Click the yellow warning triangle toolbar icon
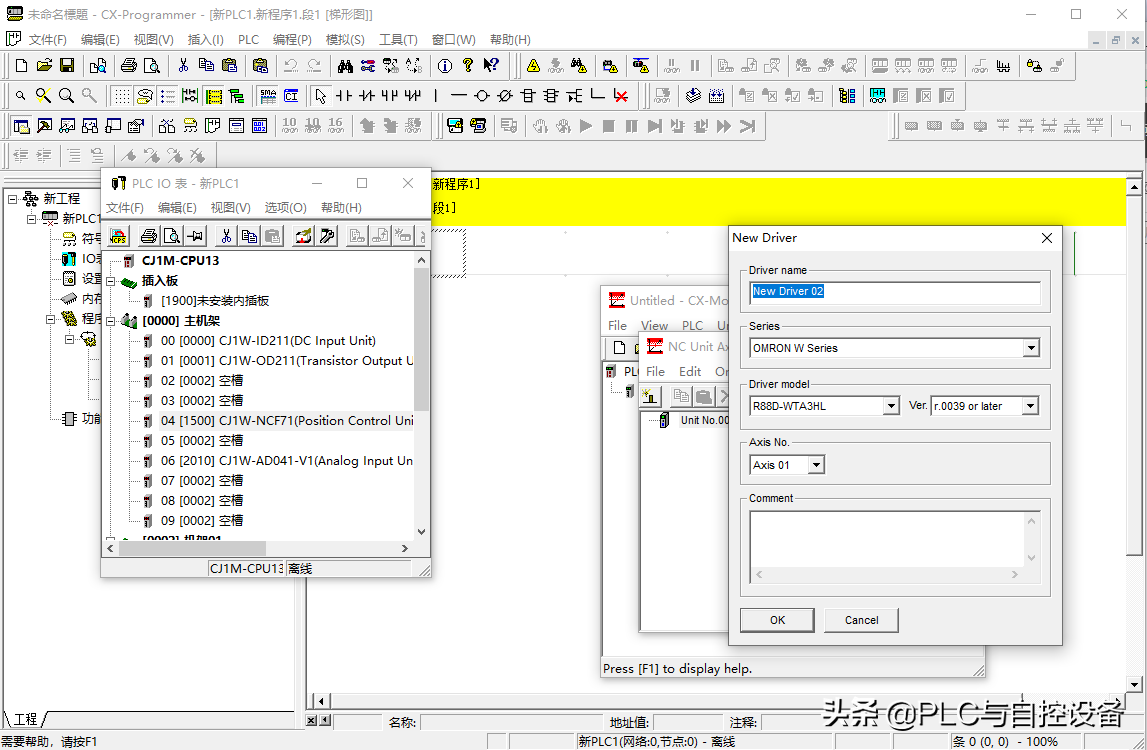Viewport: 1147px width, 750px height. click(534, 66)
